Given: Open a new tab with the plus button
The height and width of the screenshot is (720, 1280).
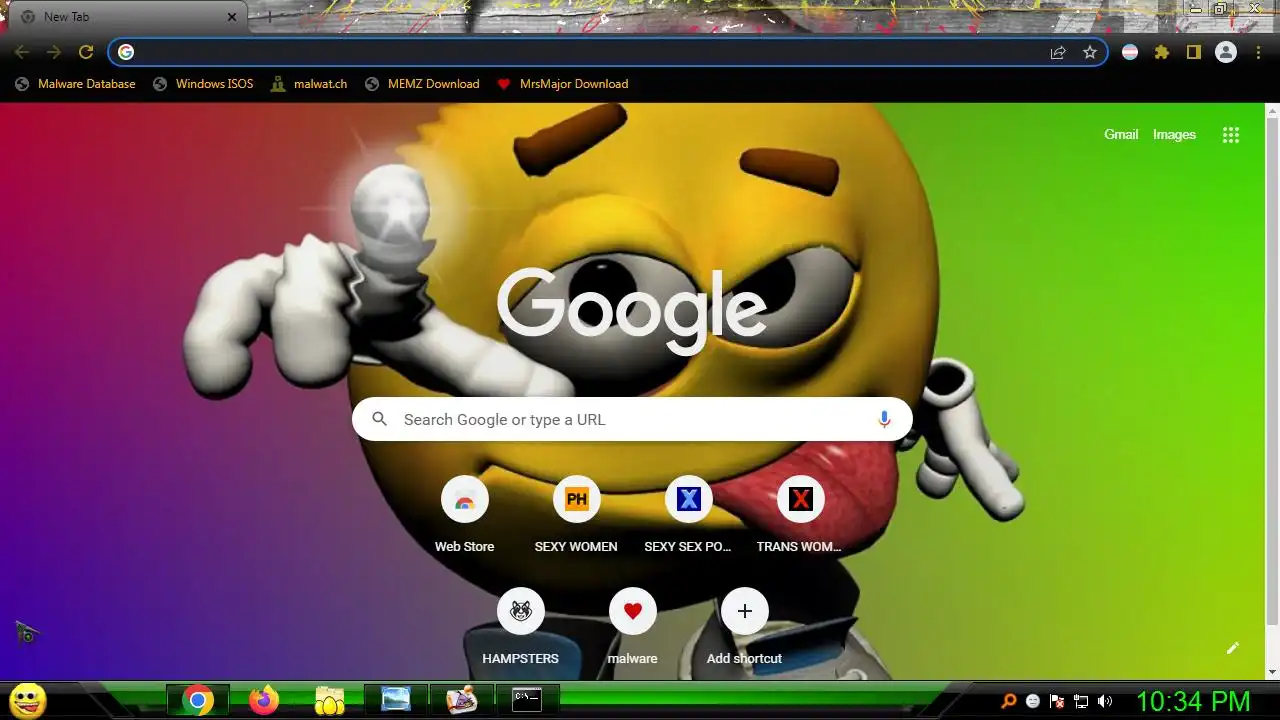Looking at the screenshot, I should coord(268,17).
